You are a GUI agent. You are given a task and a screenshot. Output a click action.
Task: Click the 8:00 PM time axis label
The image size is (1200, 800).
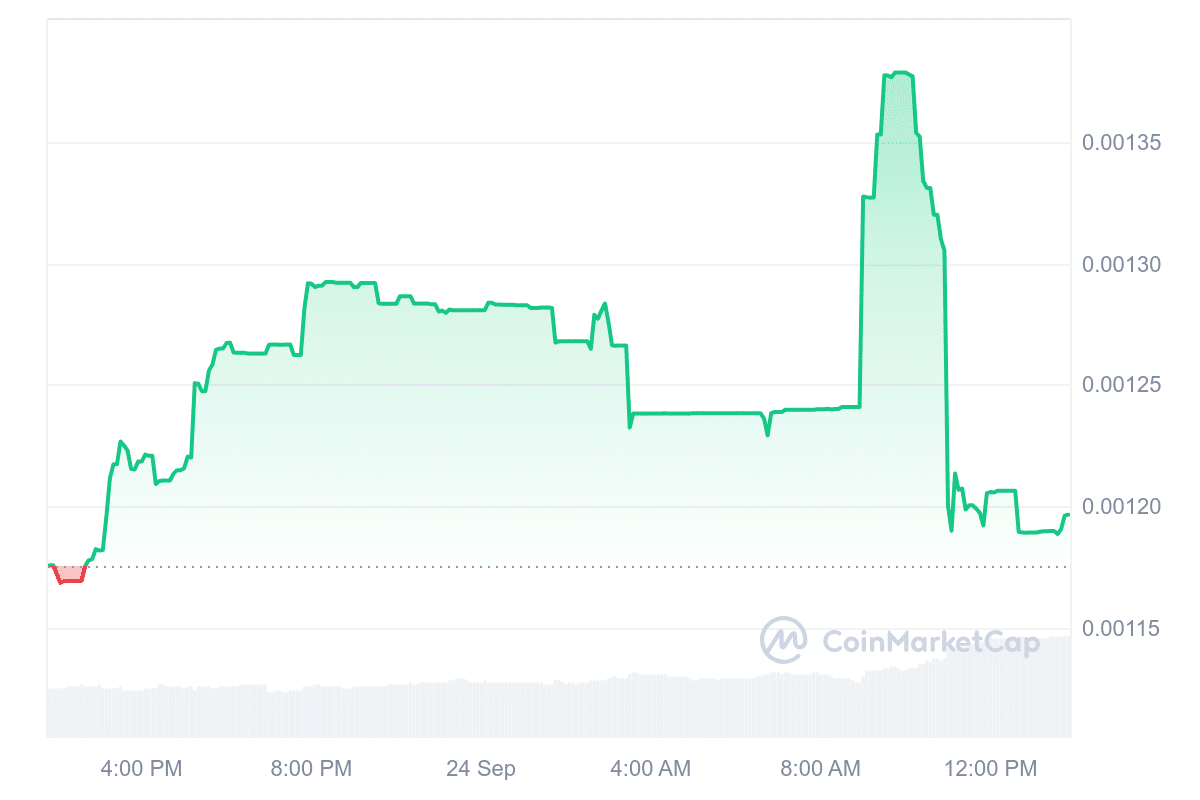pyautogui.click(x=311, y=769)
